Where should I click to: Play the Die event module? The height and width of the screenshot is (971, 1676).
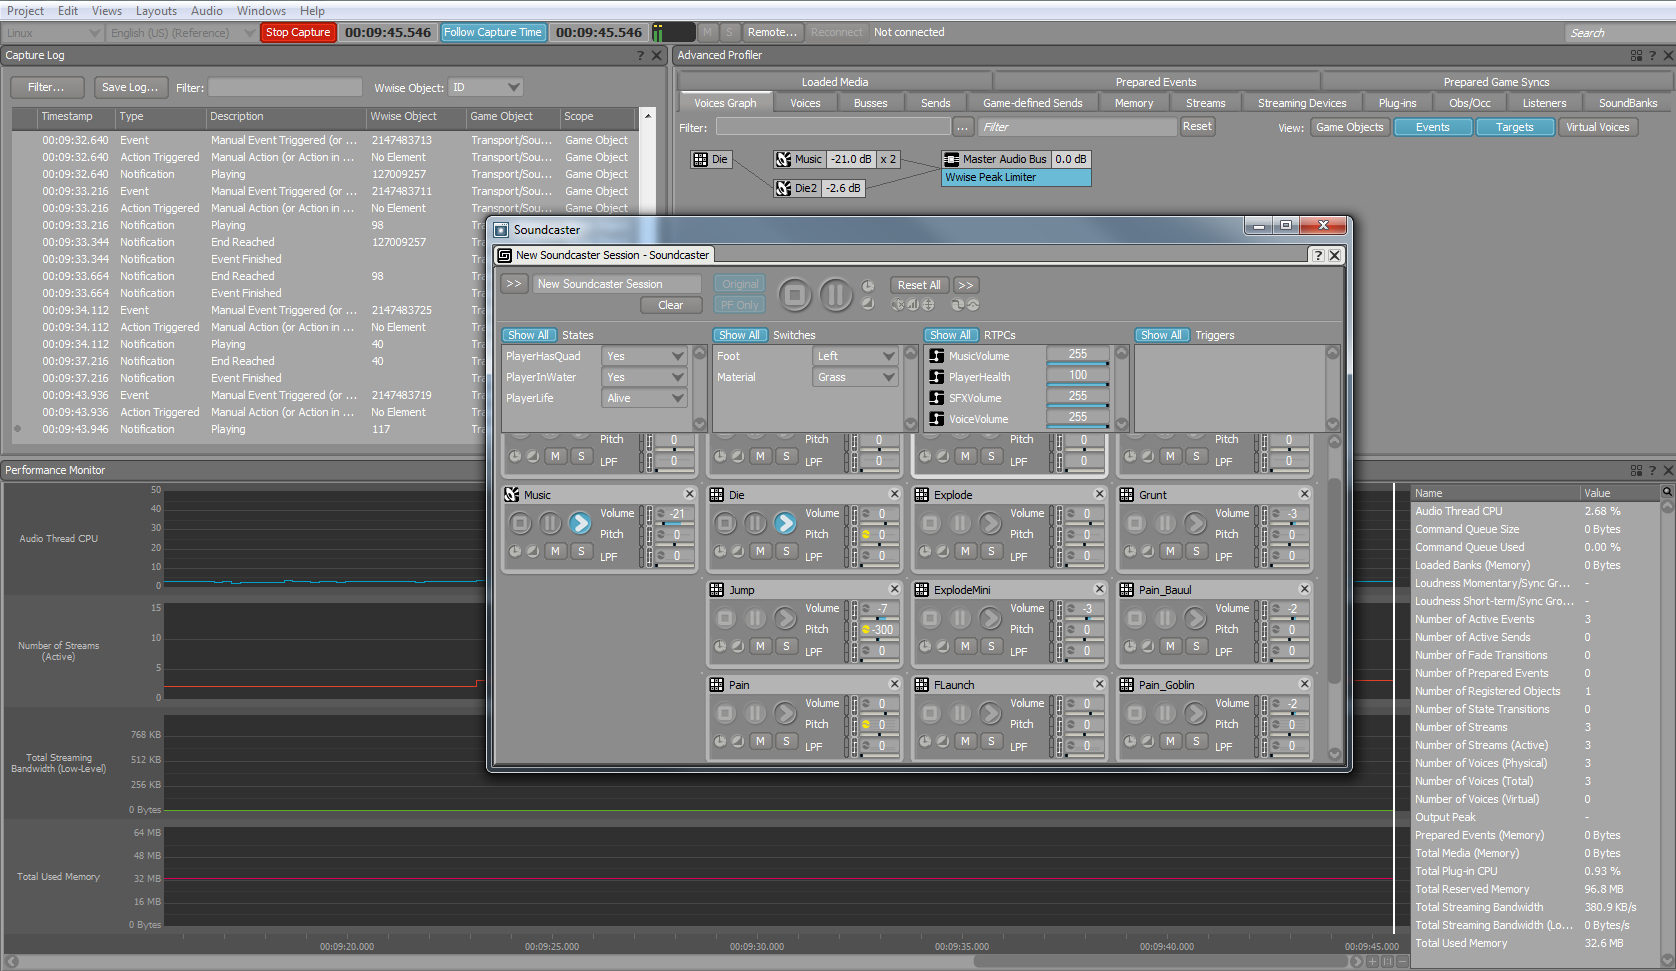785,523
